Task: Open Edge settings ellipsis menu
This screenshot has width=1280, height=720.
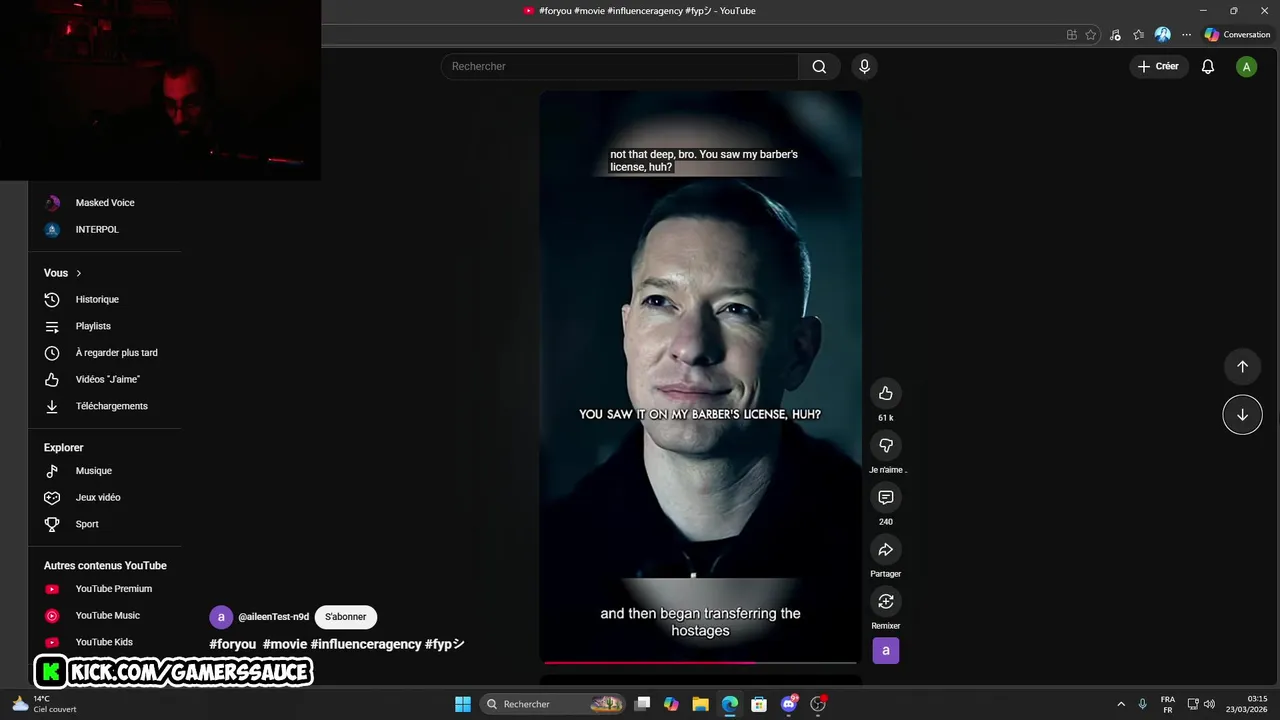Action: (x=1186, y=34)
